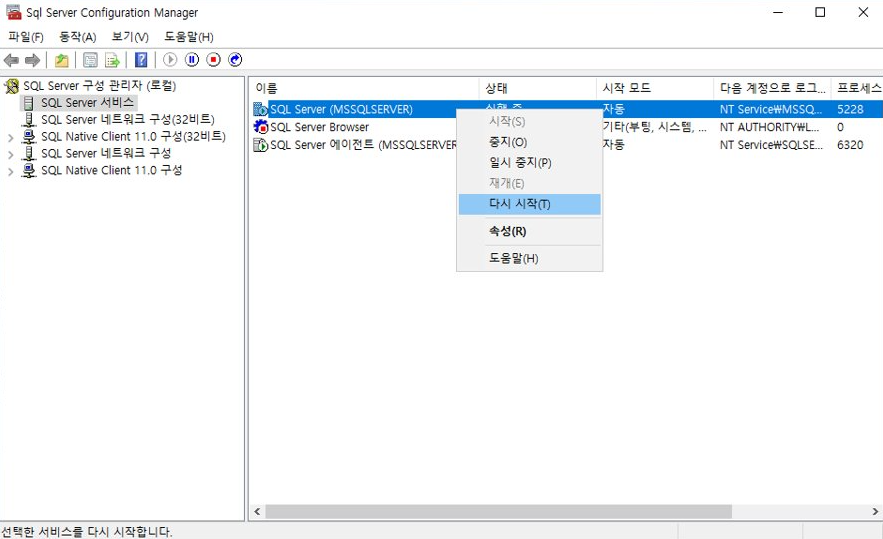The width and height of the screenshot is (883, 539).
Task: Sort by 다음 계정으로 로그... column header
Action: click(x=773, y=88)
